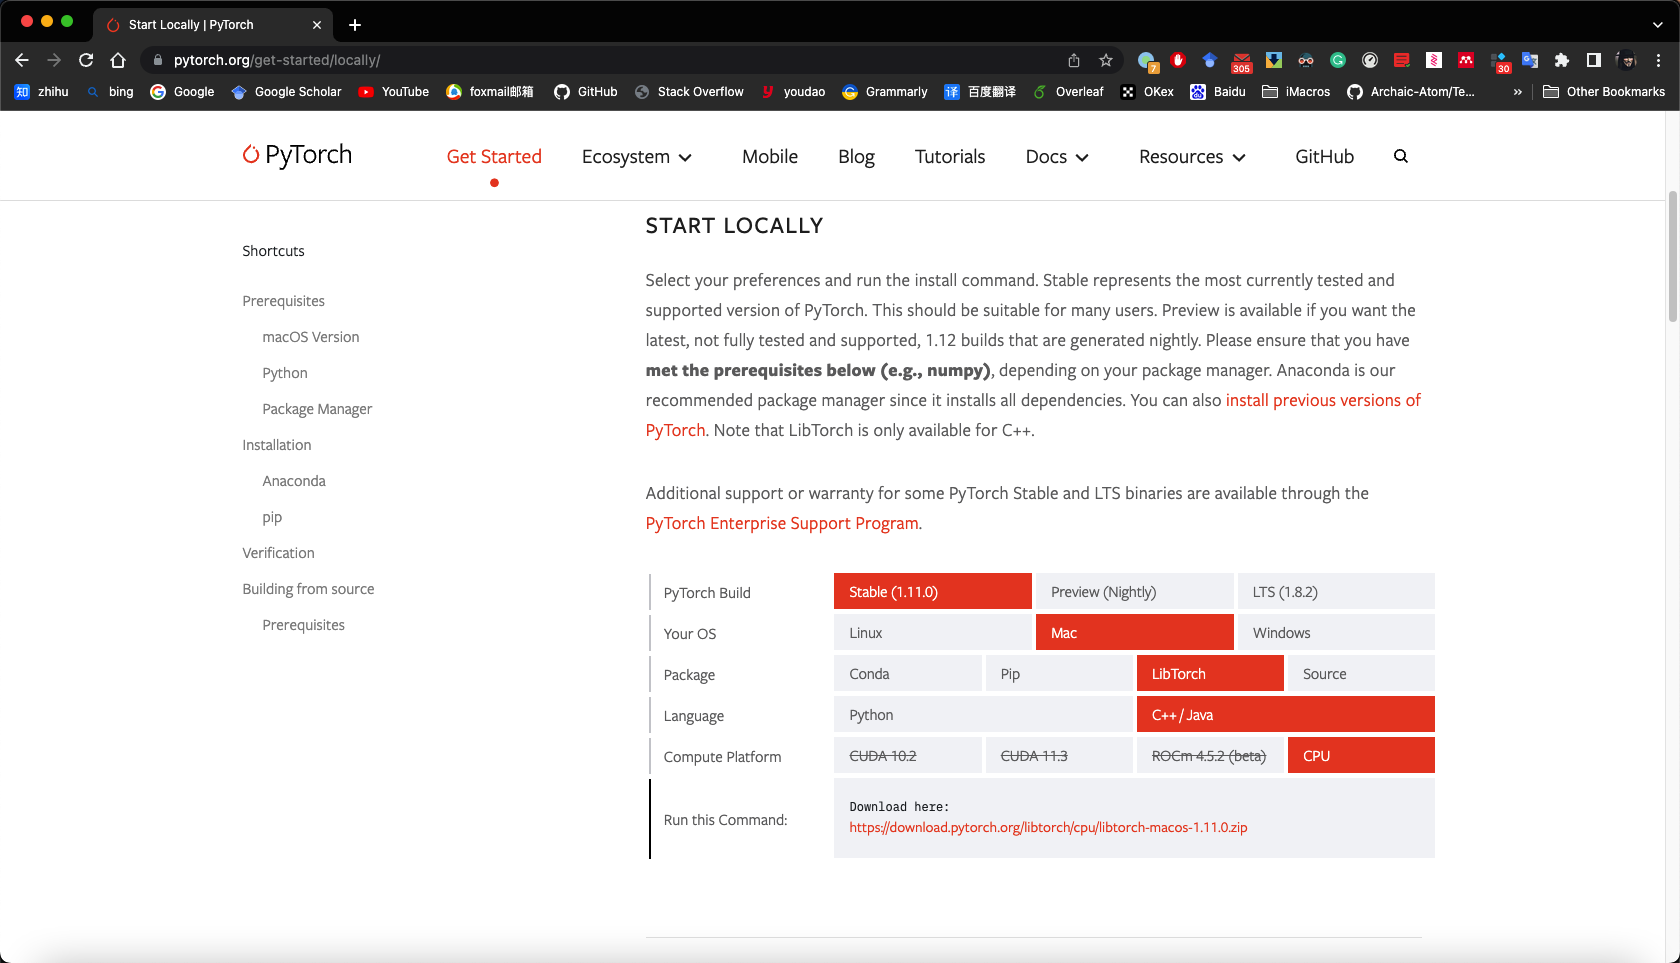This screenshot has height=963, width=1680.
Task: Select the LibTorch package option
Action: tap(1210, 673)
